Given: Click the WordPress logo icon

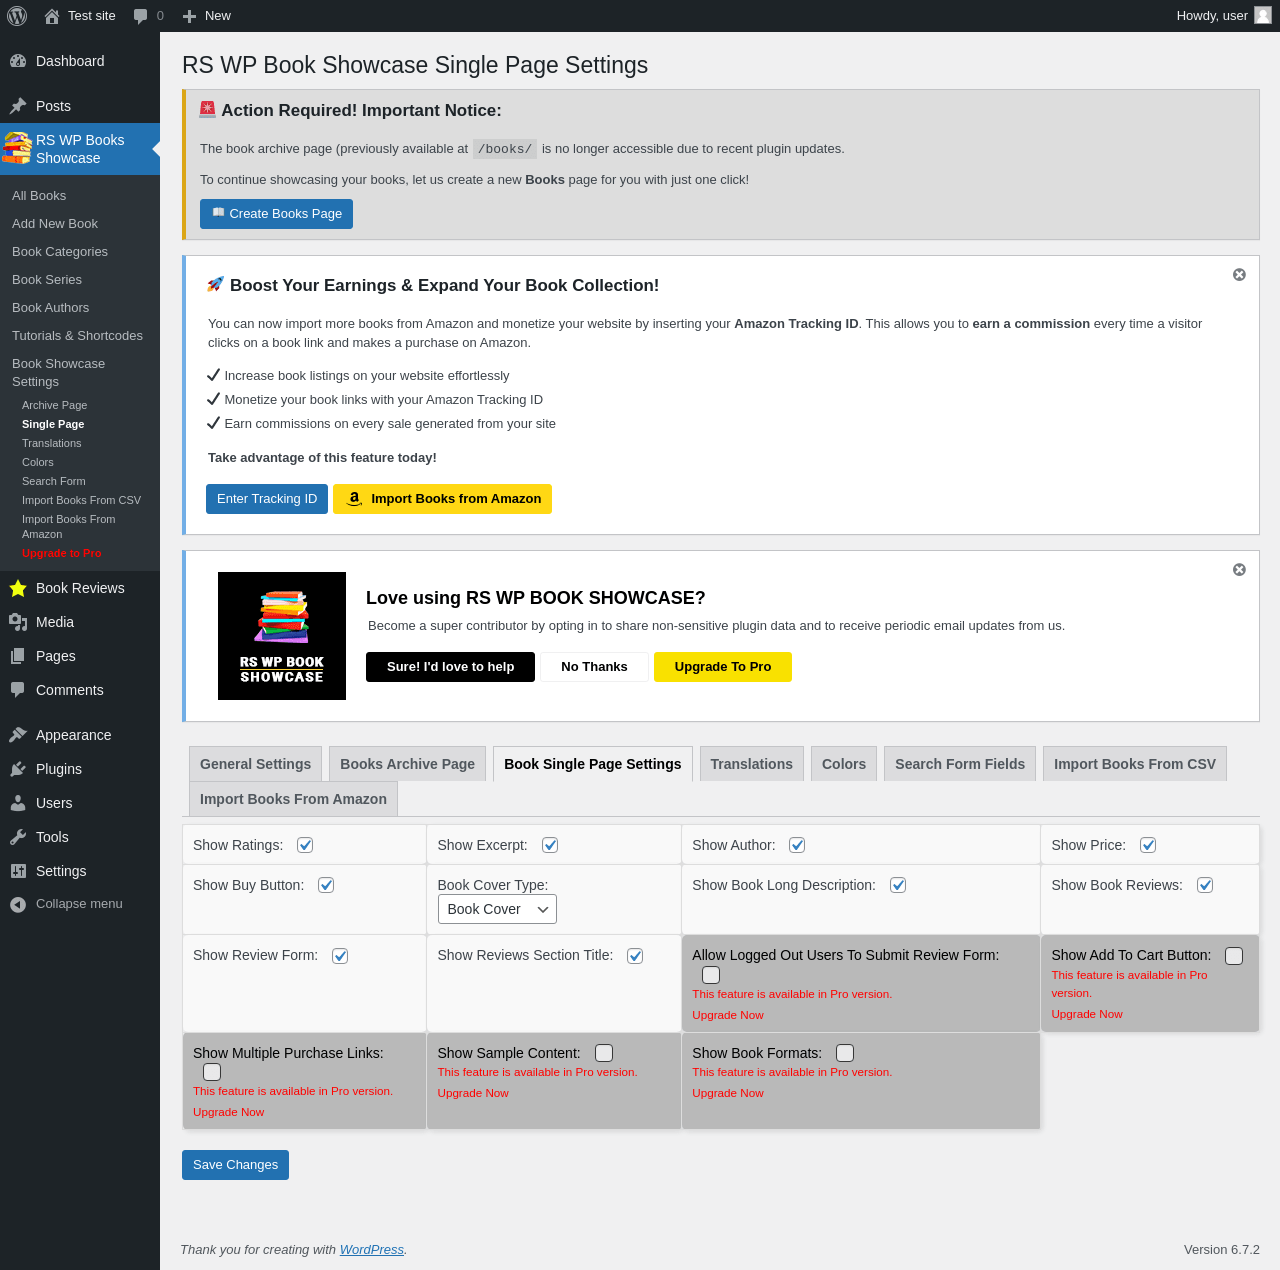Looking at the screenshot, I should click(x=17, y=16).
